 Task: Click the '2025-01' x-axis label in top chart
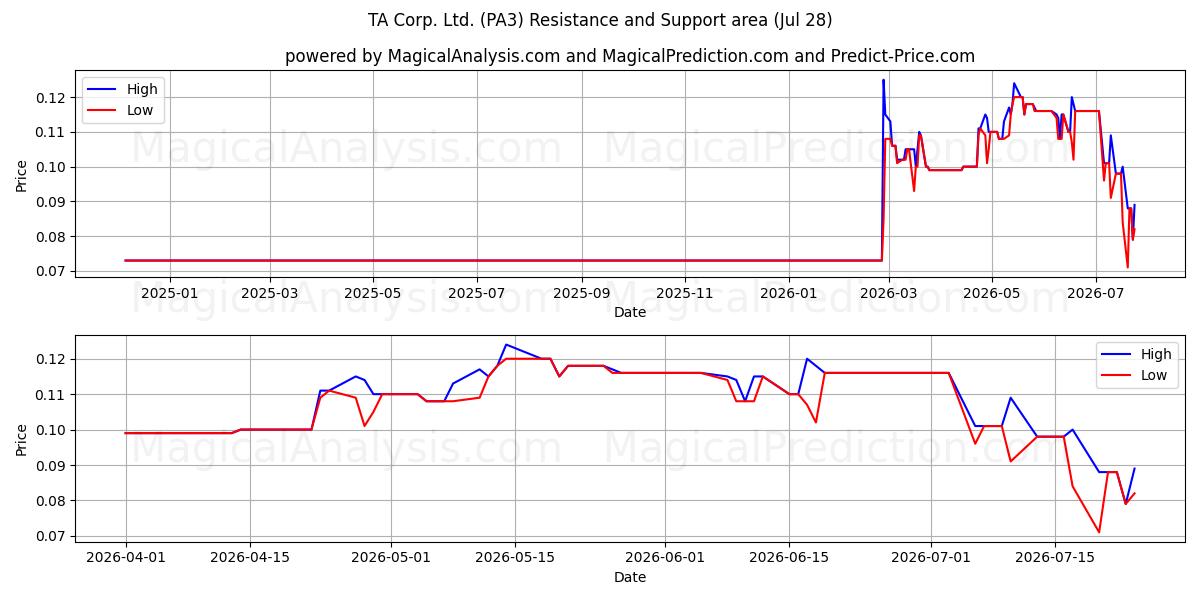click(169, 293)
